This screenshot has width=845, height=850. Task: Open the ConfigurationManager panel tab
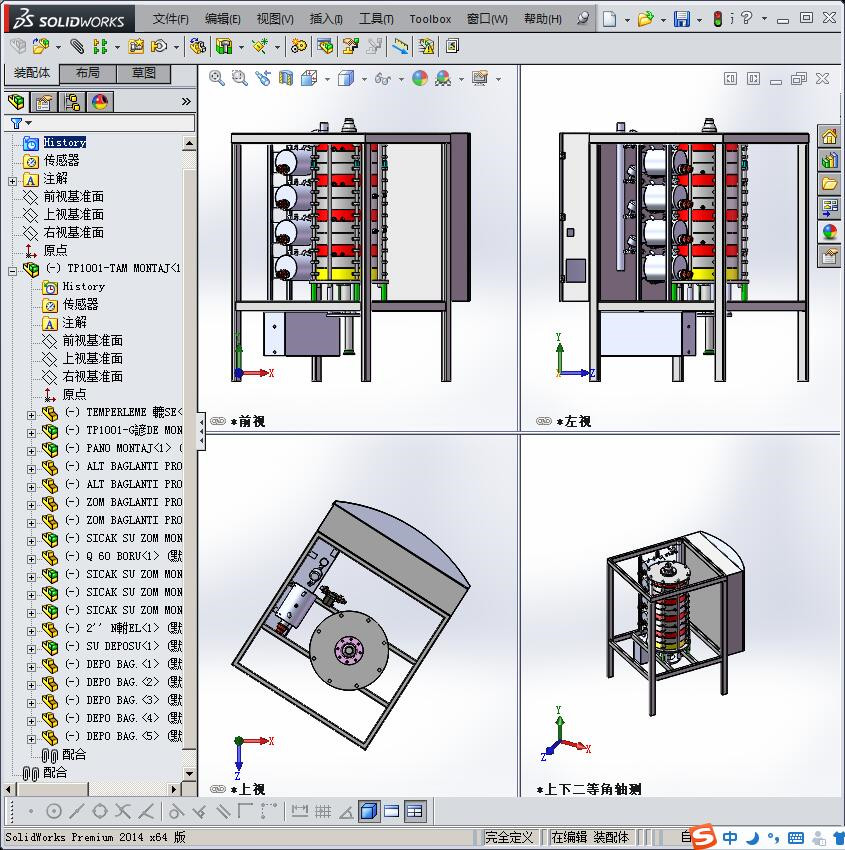72,102
